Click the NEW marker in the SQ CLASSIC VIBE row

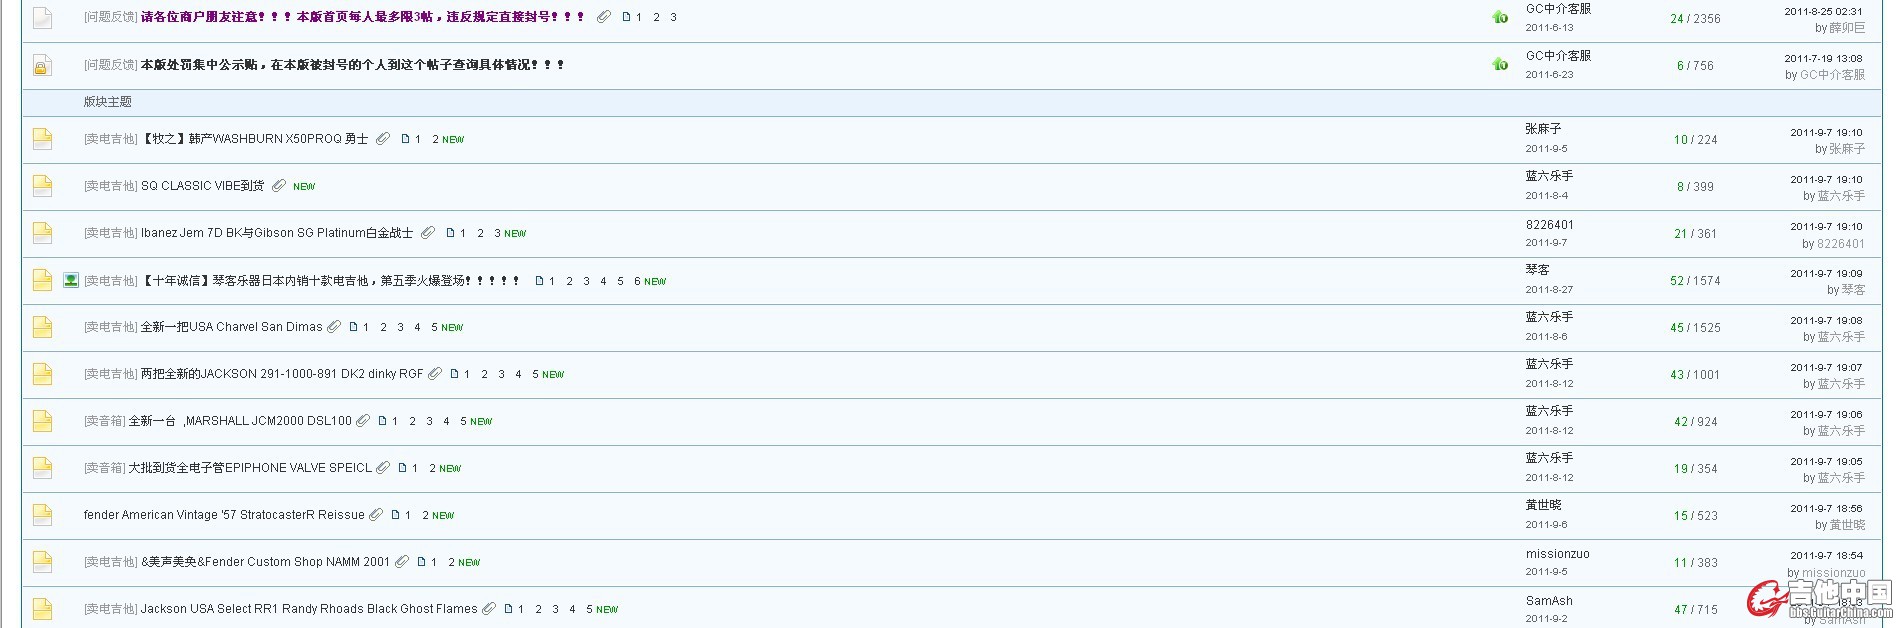(304, 187)
